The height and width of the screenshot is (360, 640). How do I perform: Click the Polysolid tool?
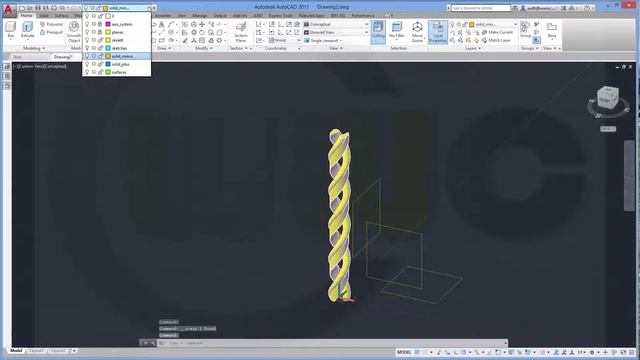[51, 24]
